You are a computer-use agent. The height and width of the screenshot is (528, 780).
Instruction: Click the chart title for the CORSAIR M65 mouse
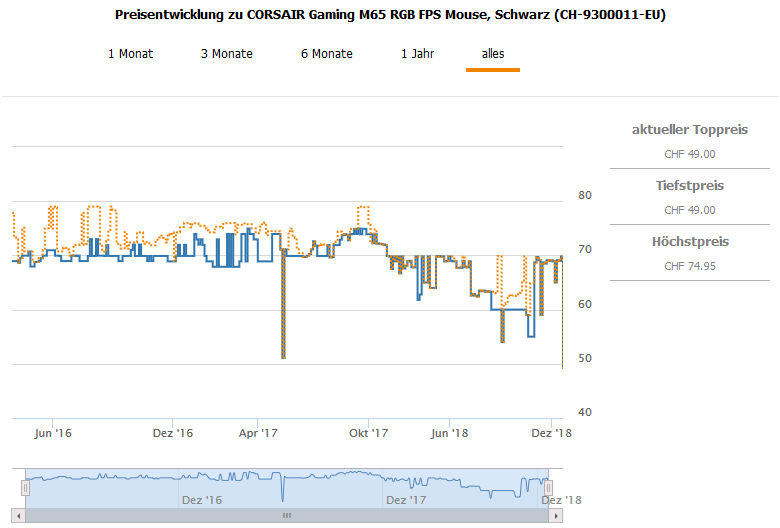pyautogui.click(x=390, y=16)
